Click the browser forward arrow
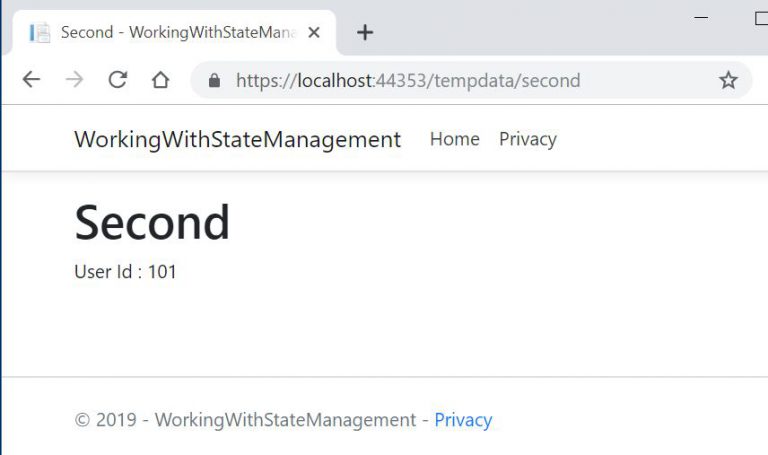Image resolution: width=768 pixels, height=455 pixels. point(74,80)
